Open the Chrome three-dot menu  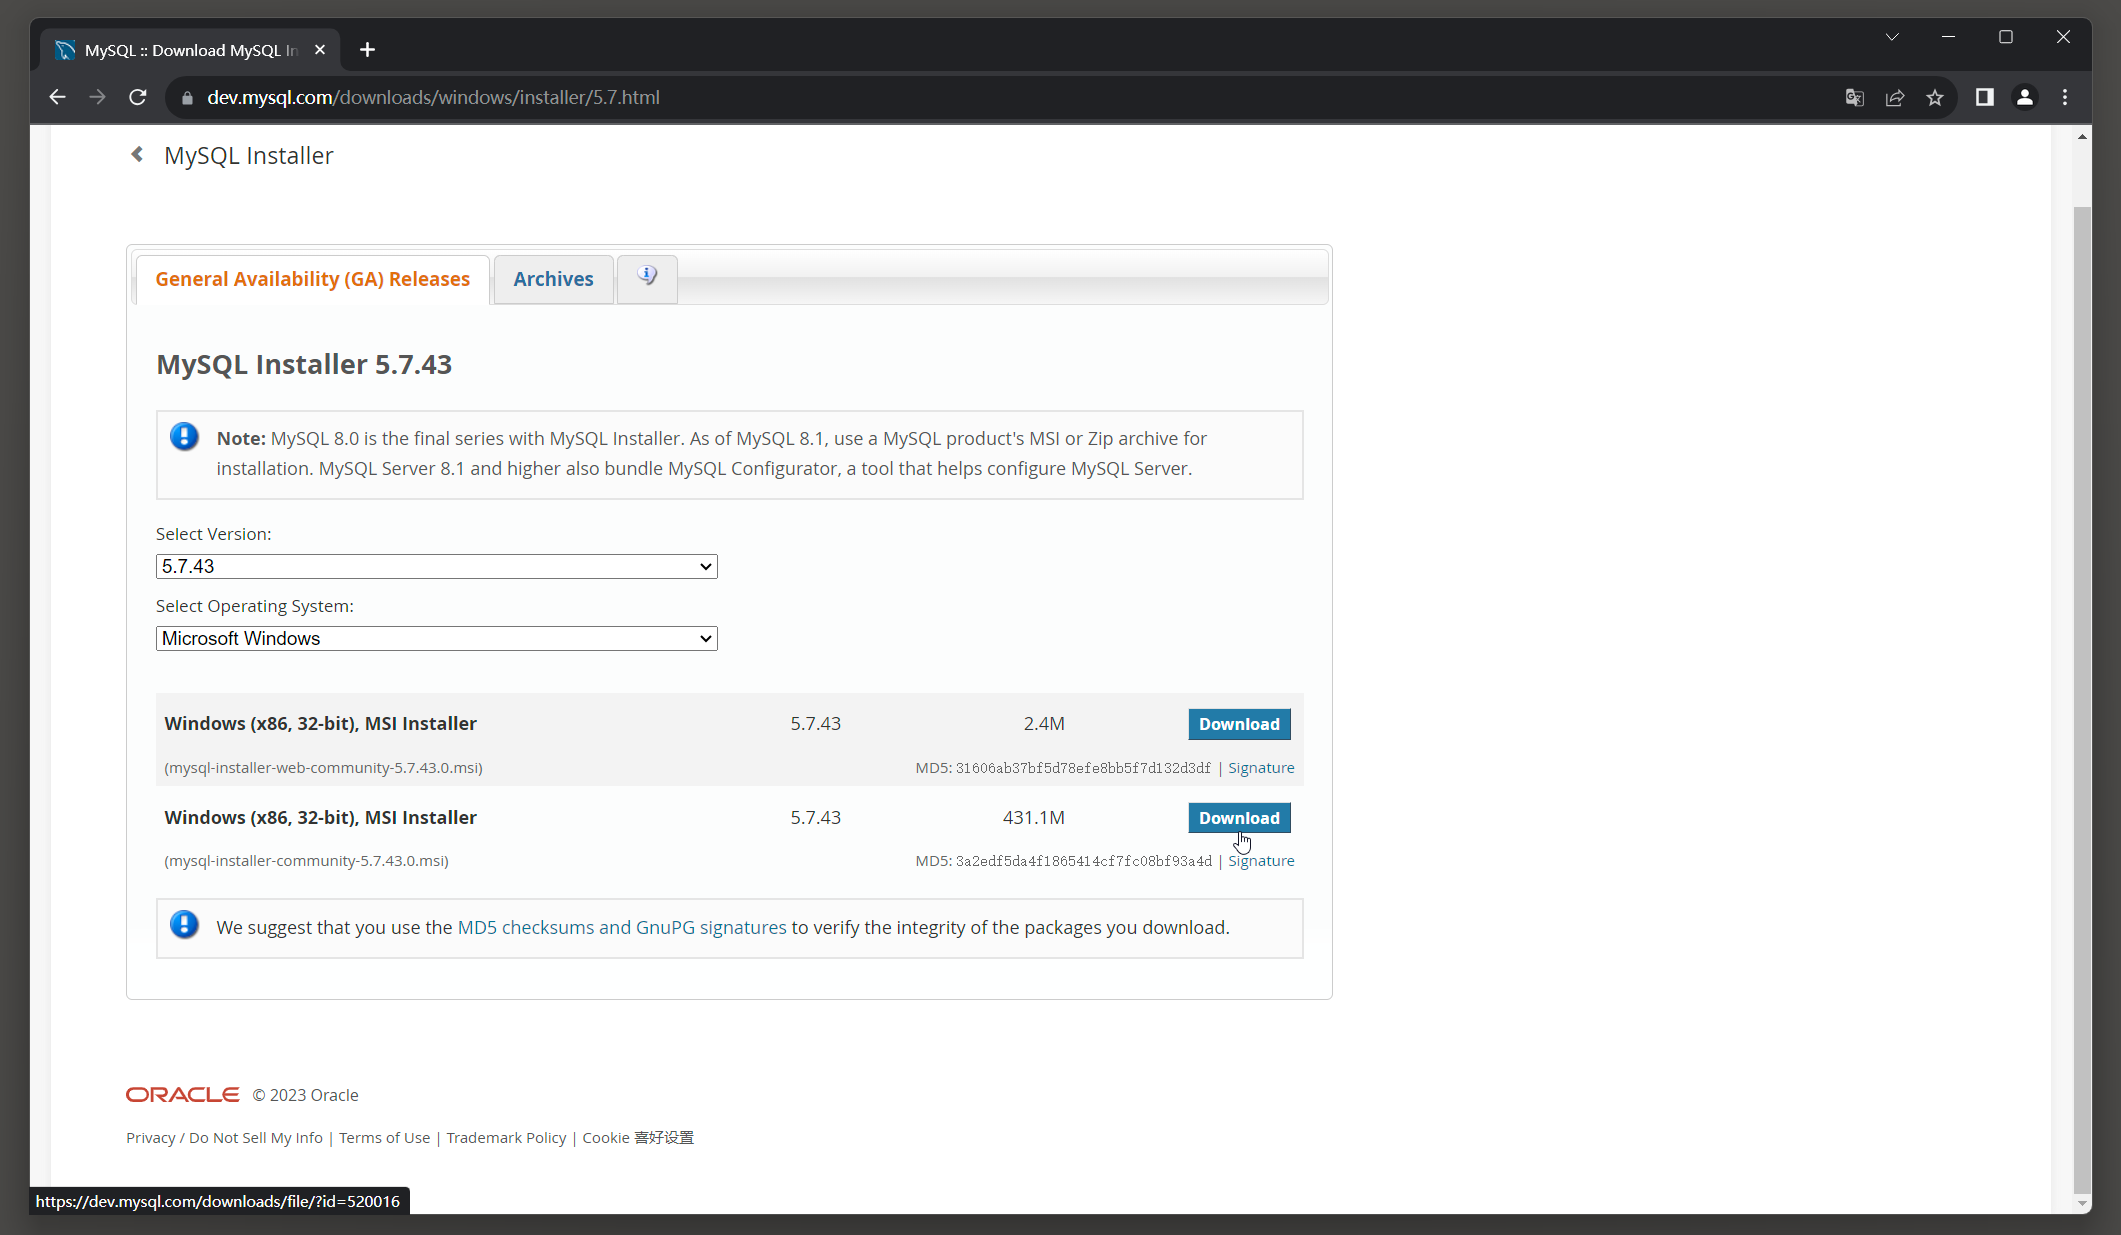click(2065, 97)
